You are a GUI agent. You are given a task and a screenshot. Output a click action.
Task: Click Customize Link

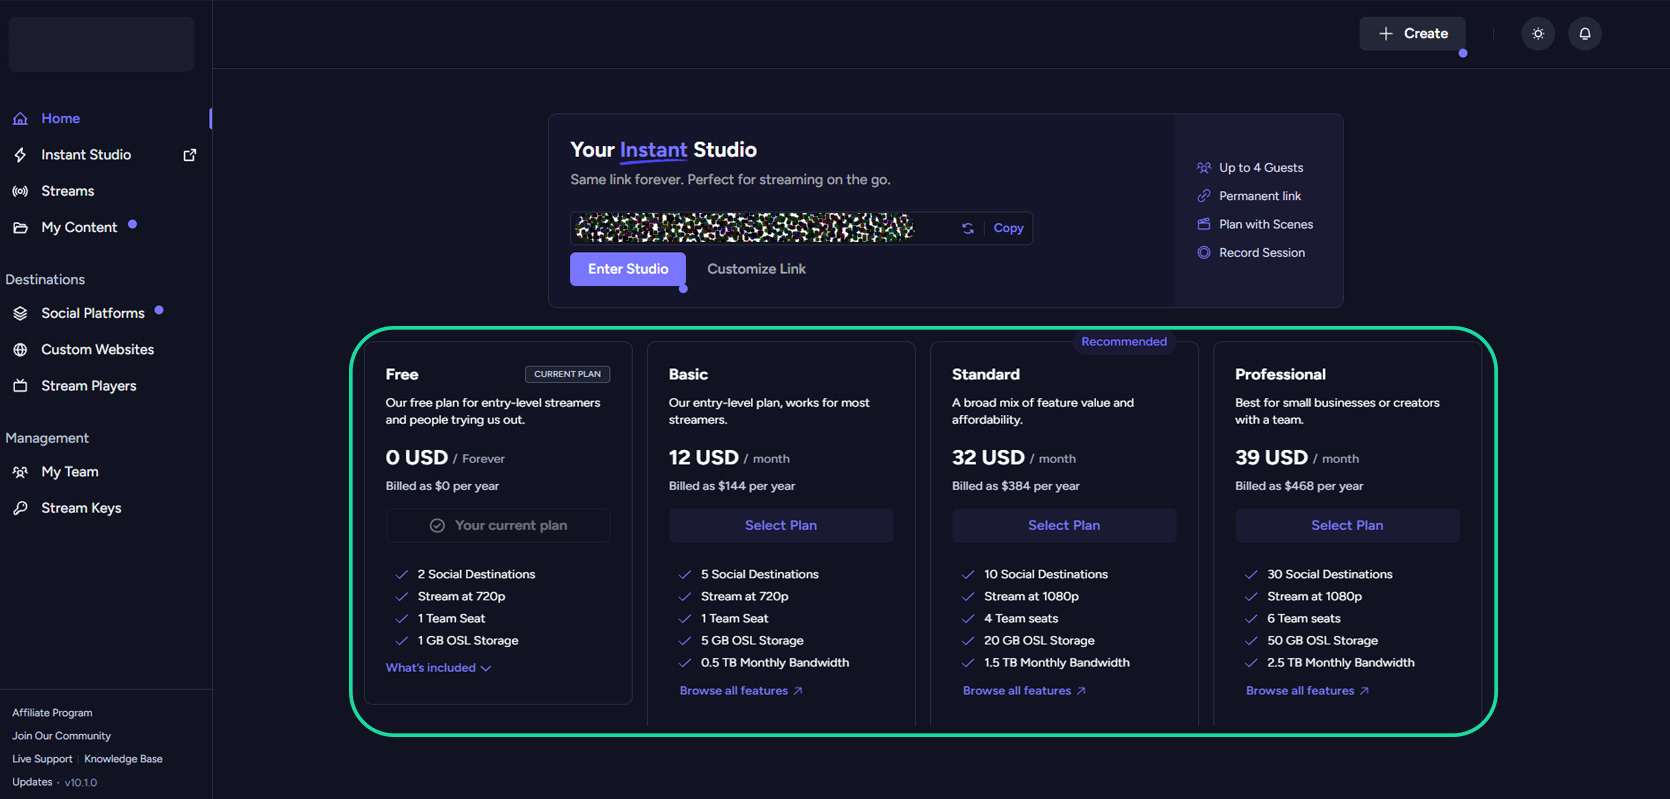click(x=756, y=269)
